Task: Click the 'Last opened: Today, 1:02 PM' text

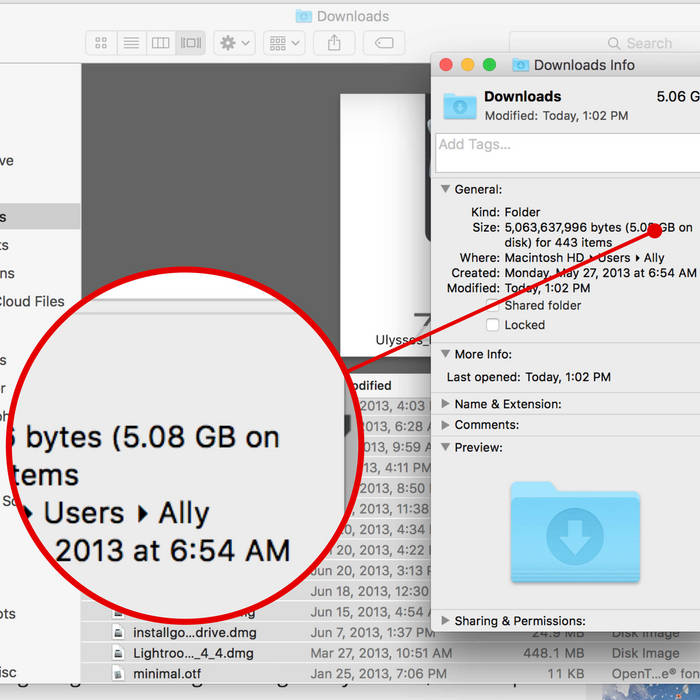Action: pos(529,377)
